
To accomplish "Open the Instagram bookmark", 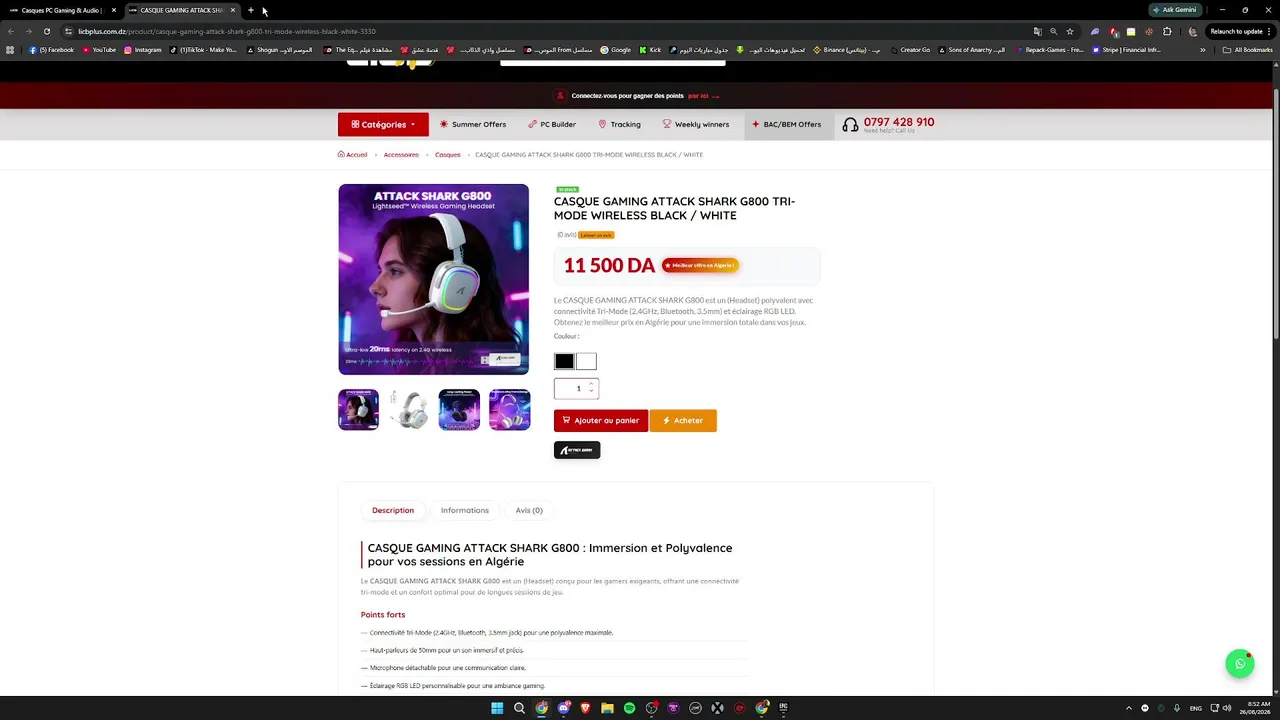I will click(142, 49).
